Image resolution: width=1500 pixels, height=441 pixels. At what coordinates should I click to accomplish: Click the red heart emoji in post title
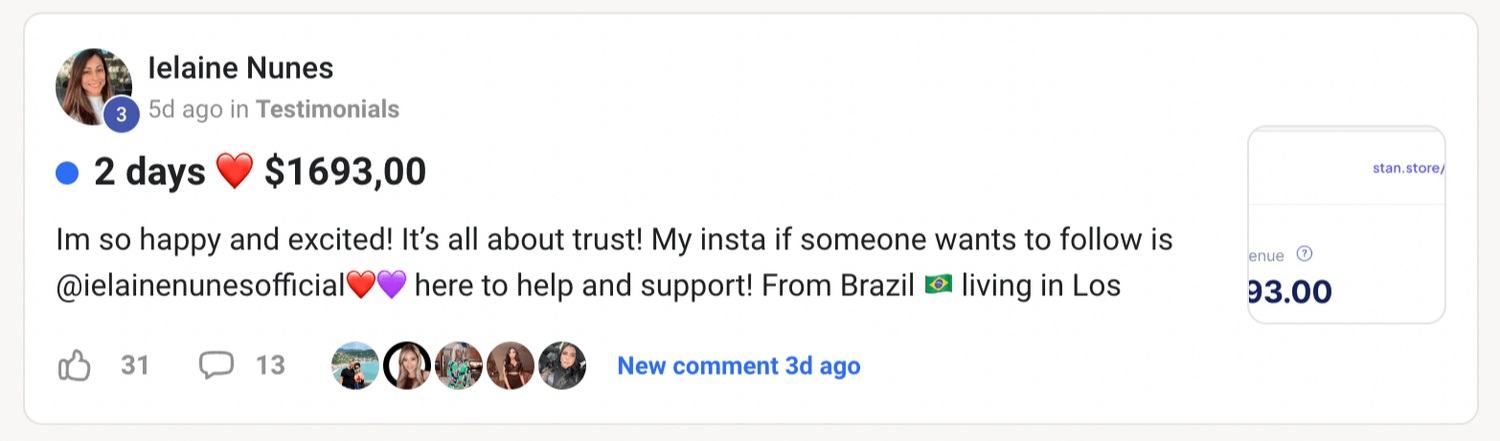[235, 173]
